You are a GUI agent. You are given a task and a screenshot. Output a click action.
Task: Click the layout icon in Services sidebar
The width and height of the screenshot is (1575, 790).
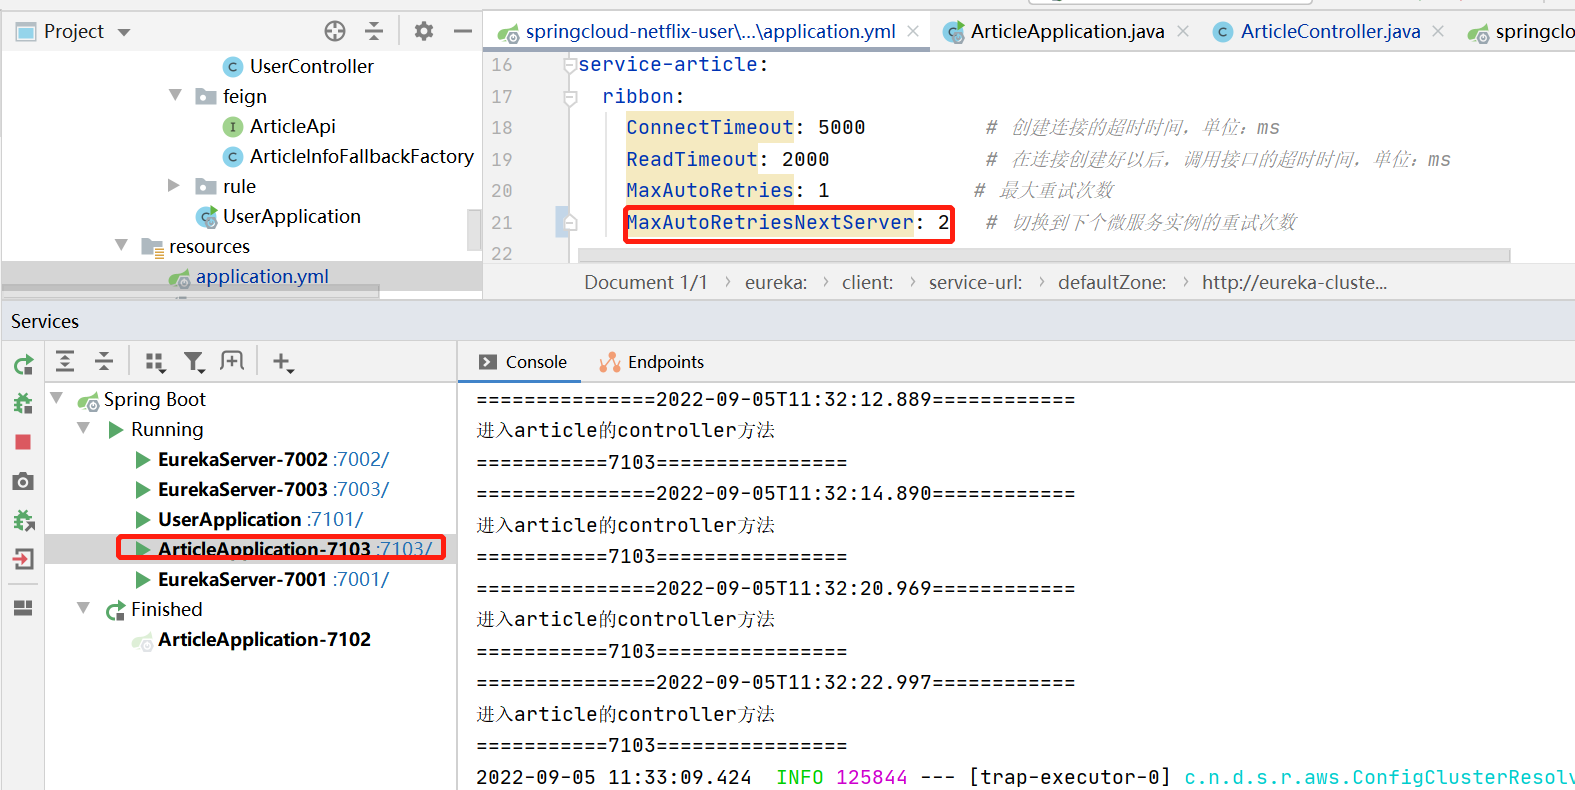tap(23, 608)
